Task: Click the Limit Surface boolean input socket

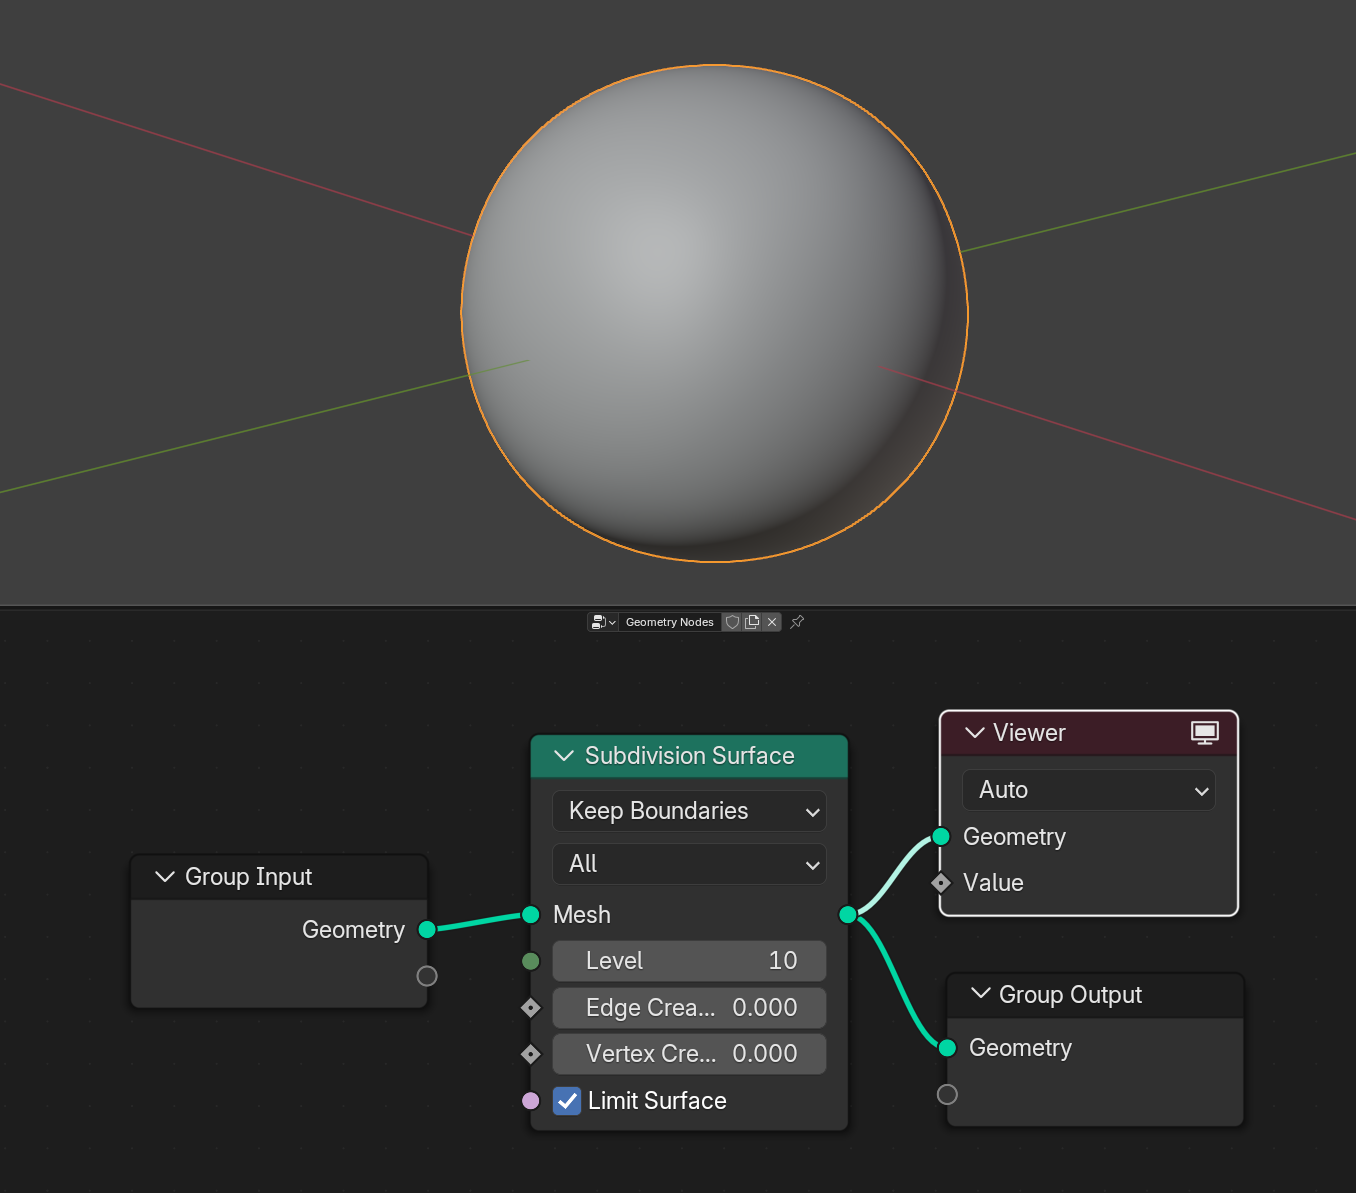Action: tap(531, 1101)
